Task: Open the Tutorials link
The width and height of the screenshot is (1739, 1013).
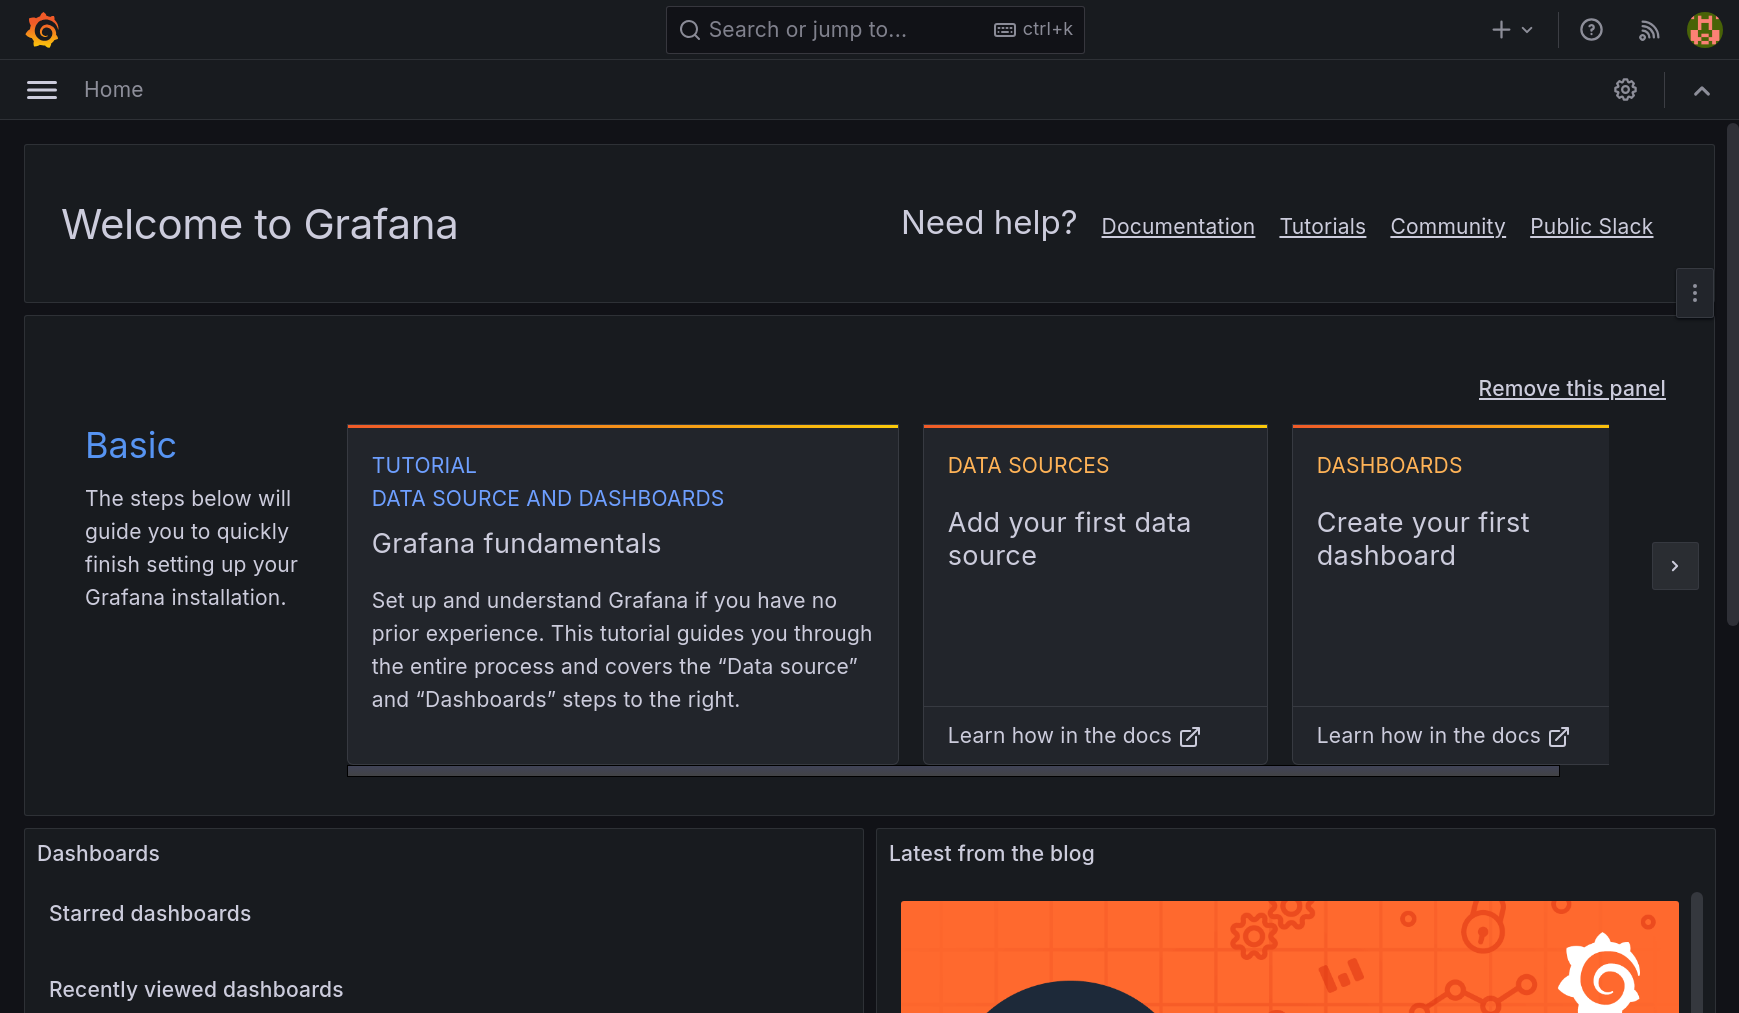Action: click(1322, 227)
